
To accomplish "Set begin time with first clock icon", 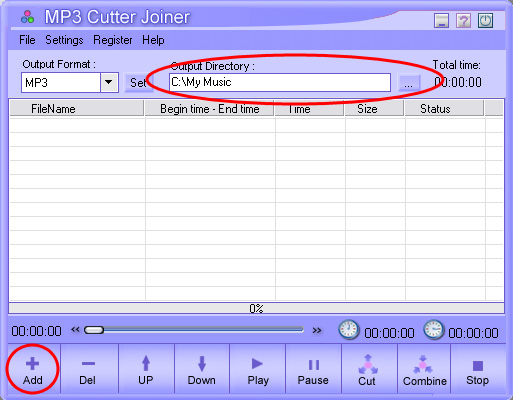I will pos(349,330).
